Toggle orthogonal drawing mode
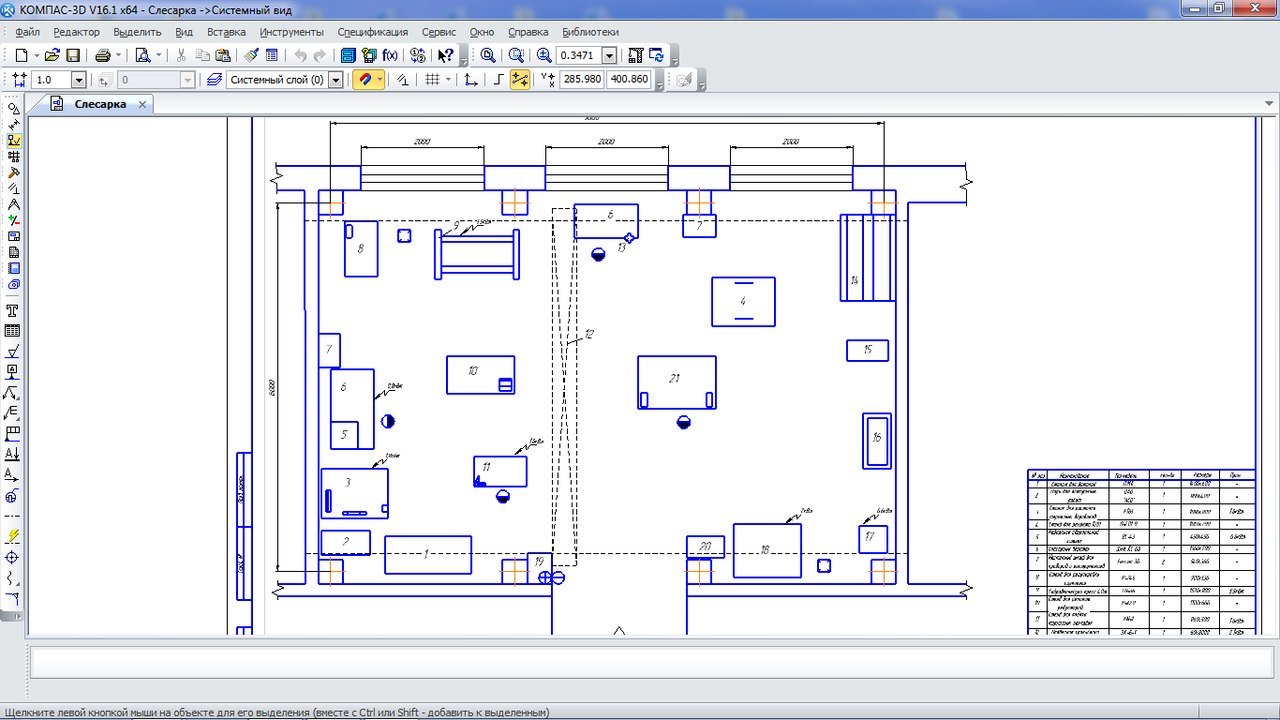The height and width of the screenshot is (720, 1280). [x=498, y=80]
